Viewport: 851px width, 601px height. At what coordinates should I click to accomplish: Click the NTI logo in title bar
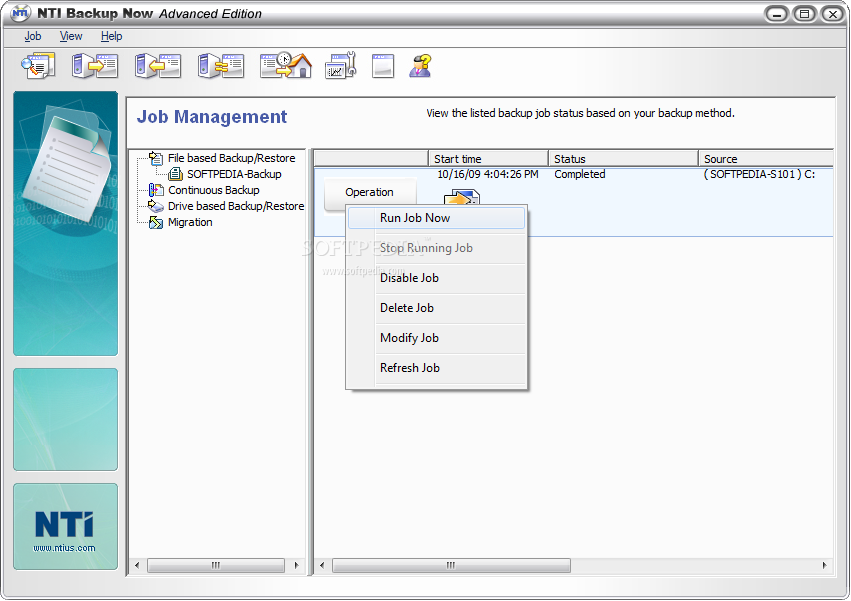(x=21, y=12)
